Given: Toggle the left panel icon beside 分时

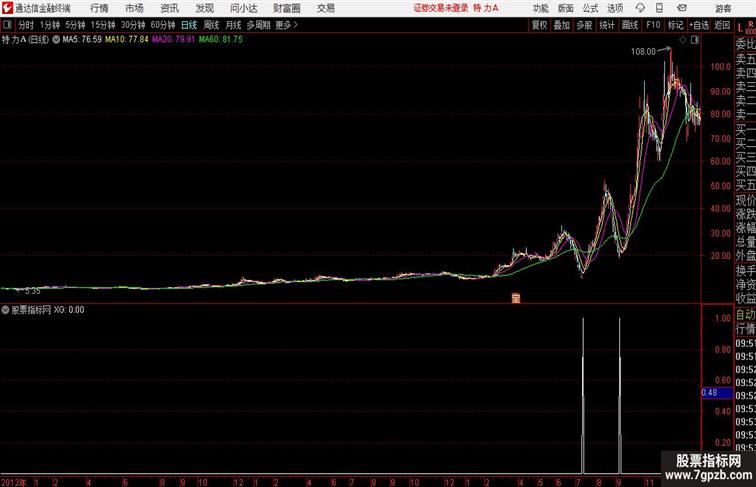Looking at the screenshot, I should tap(7, 25).
